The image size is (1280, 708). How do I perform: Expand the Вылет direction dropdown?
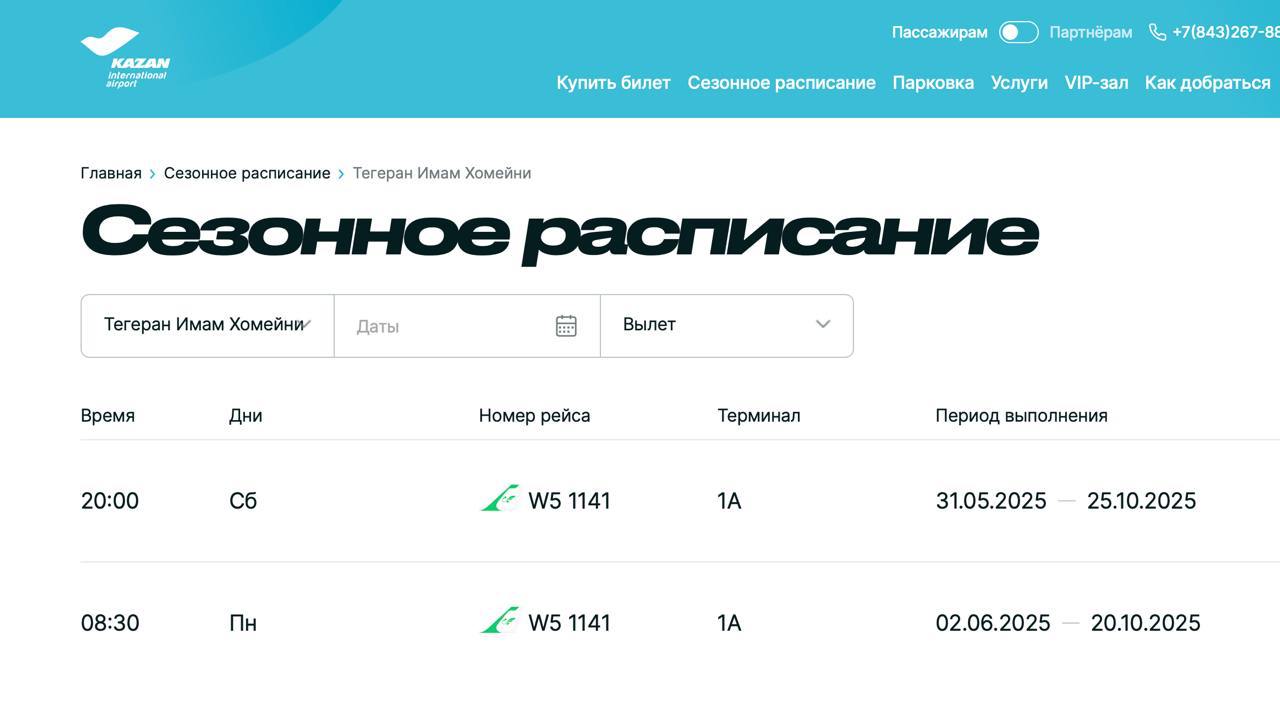[x=725, y=325]
